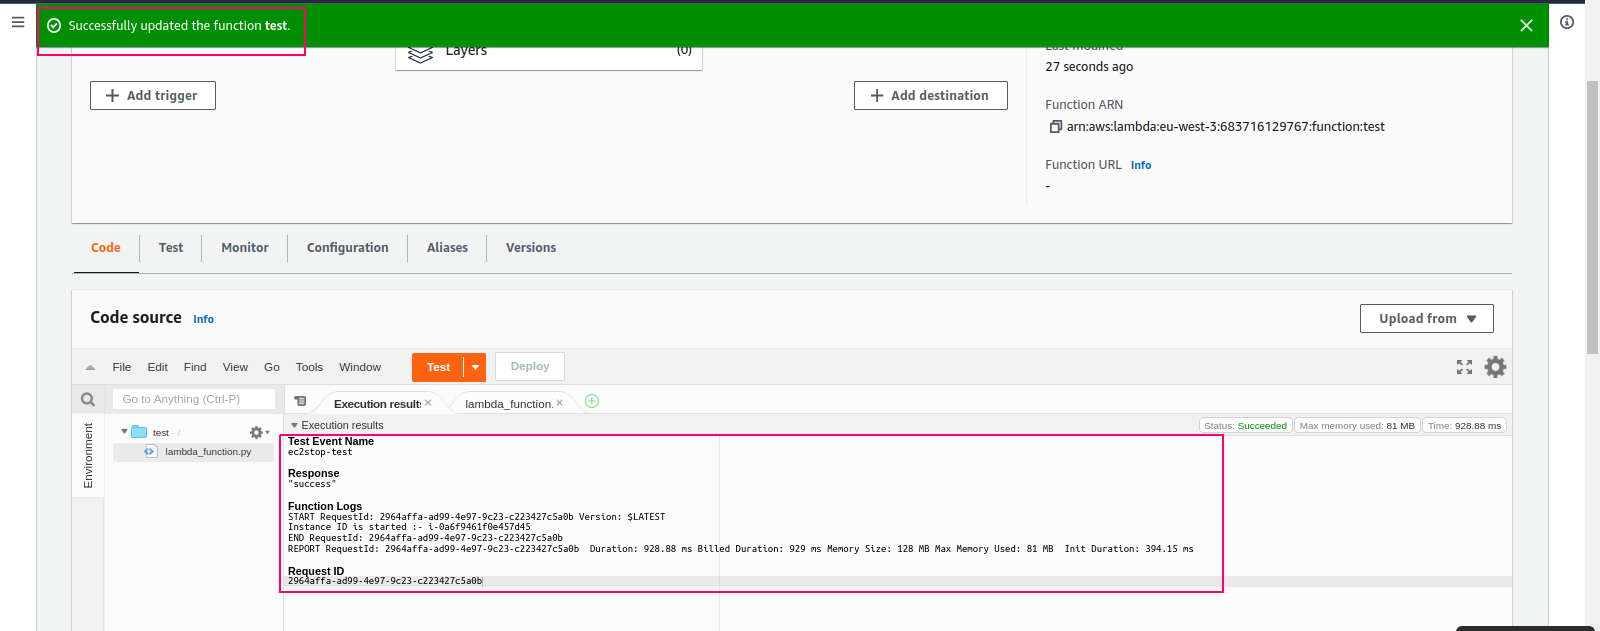Open the View menu in code editor
Viewport: 1600px width, 631px height.
click(235, 368)
